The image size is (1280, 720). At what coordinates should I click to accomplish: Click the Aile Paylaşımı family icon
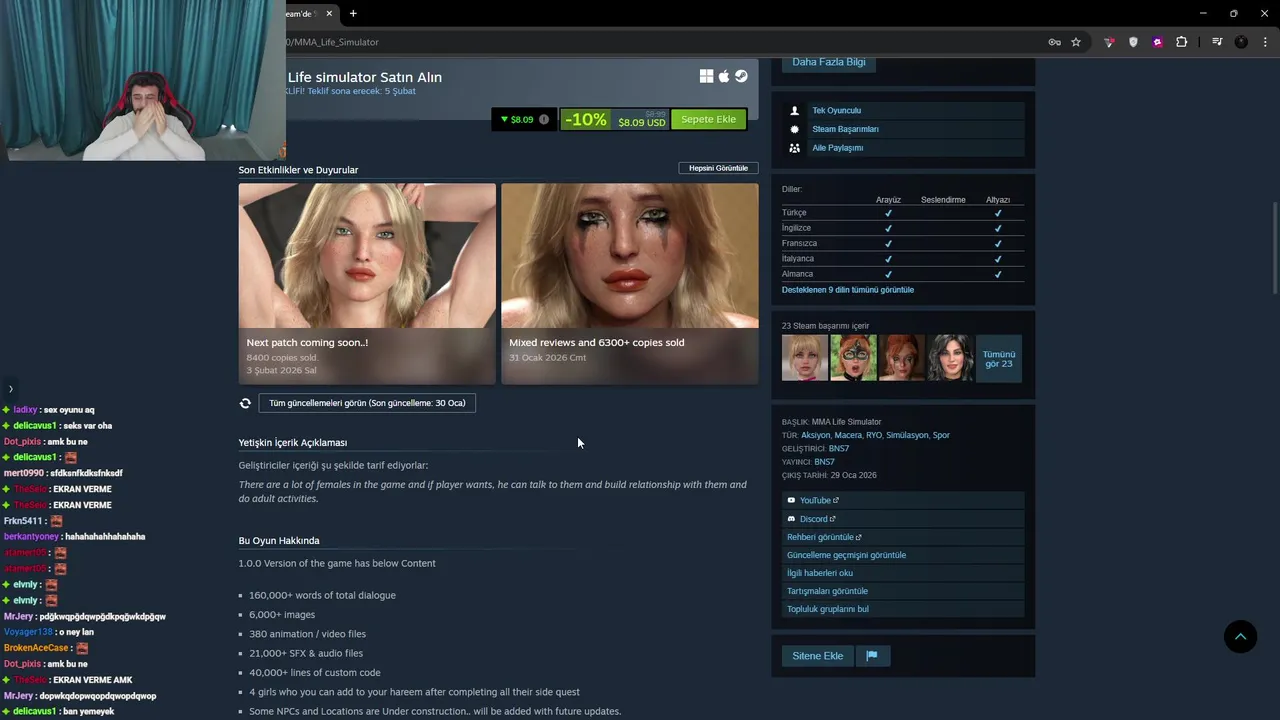[x=795, y=148]
